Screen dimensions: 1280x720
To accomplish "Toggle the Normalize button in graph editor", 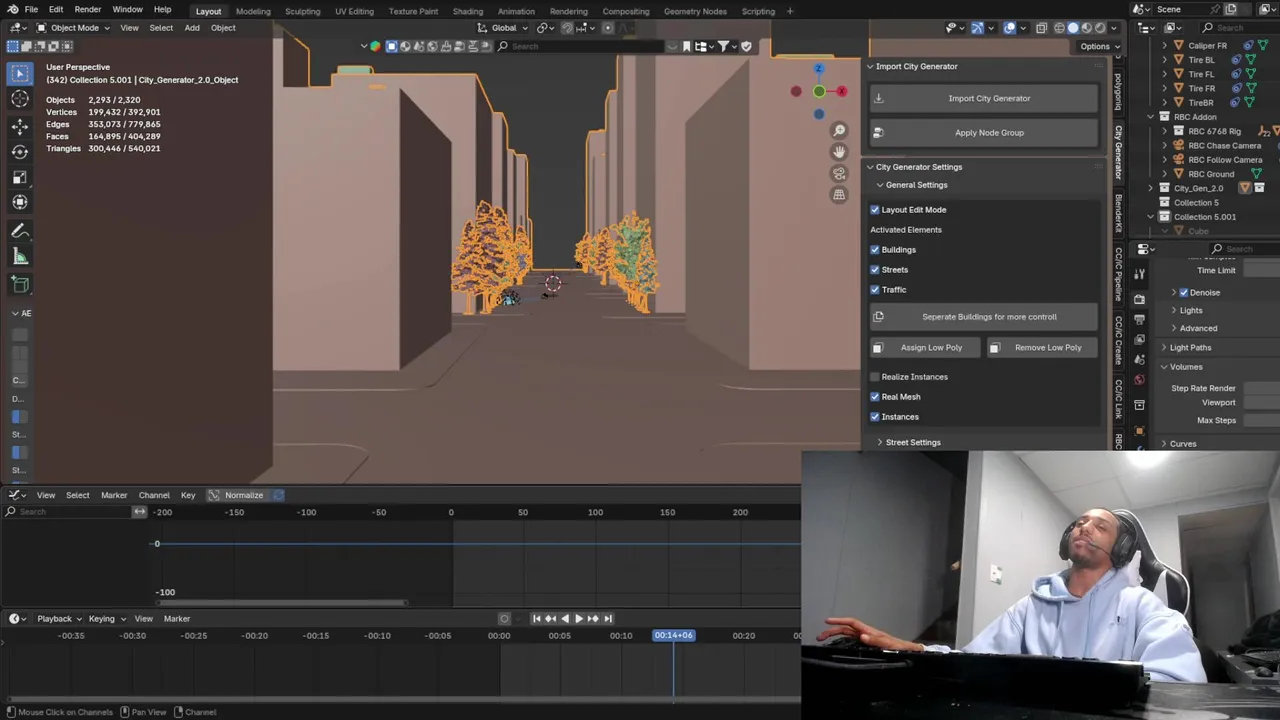I will click(237, 495).
